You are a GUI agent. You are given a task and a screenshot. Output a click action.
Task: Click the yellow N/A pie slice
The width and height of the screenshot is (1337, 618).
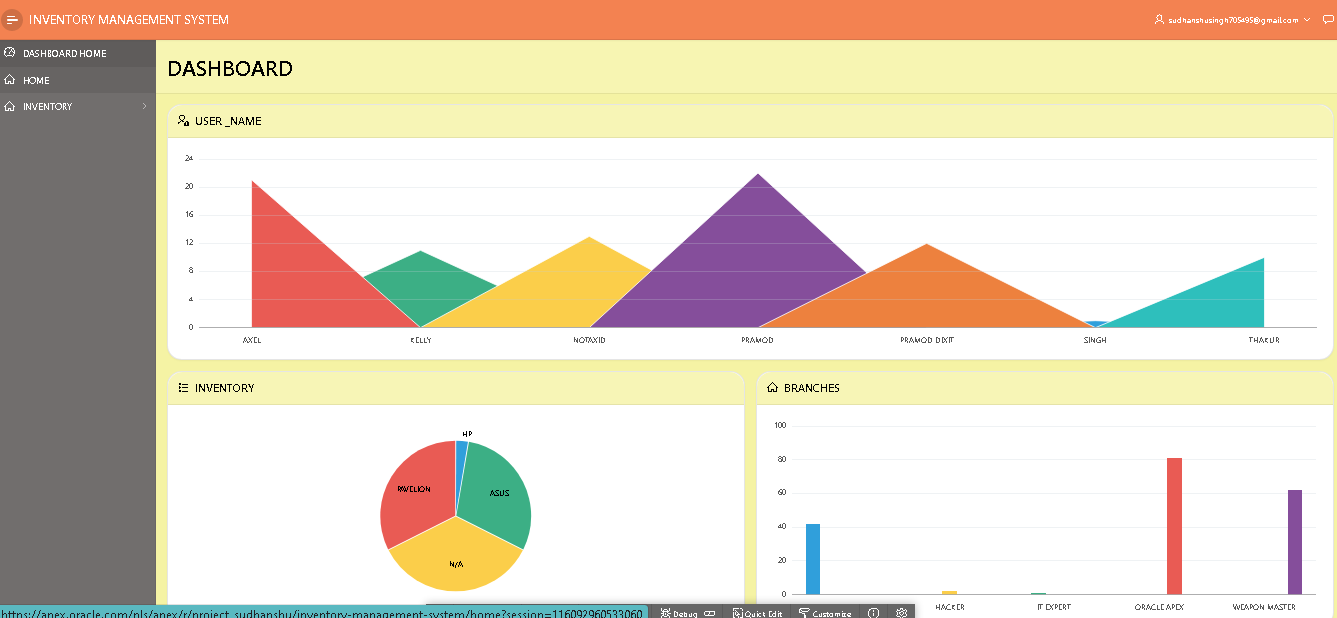[457, 563]
